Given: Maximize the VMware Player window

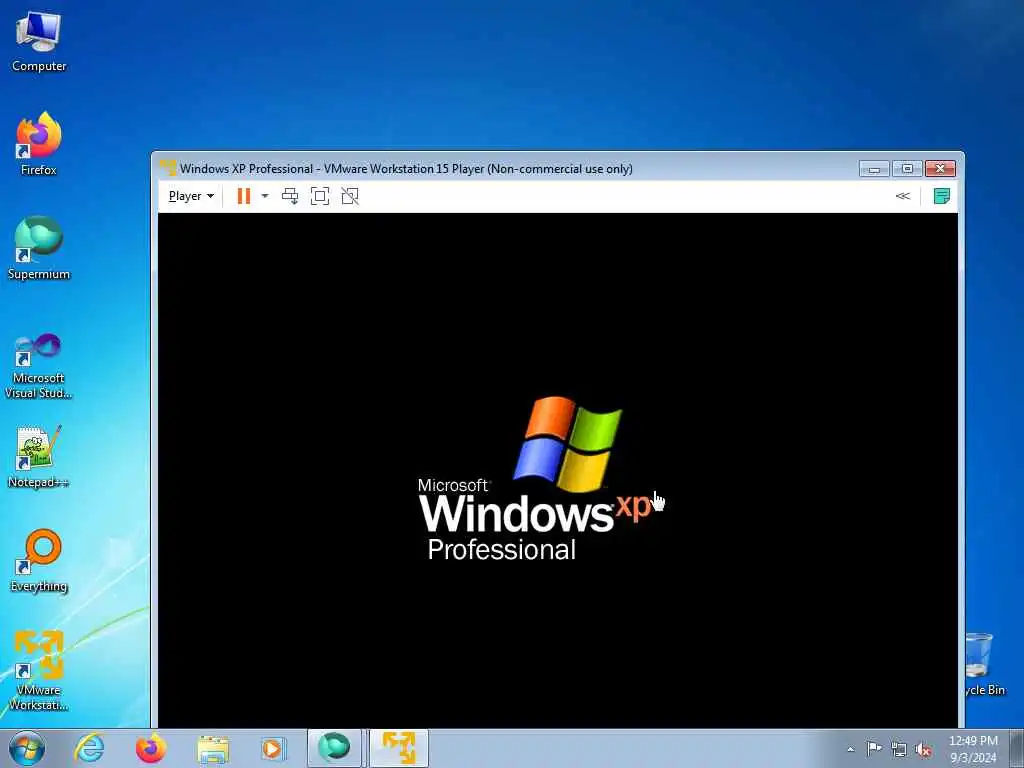Looking at the screenshot, I should (907, 168).
